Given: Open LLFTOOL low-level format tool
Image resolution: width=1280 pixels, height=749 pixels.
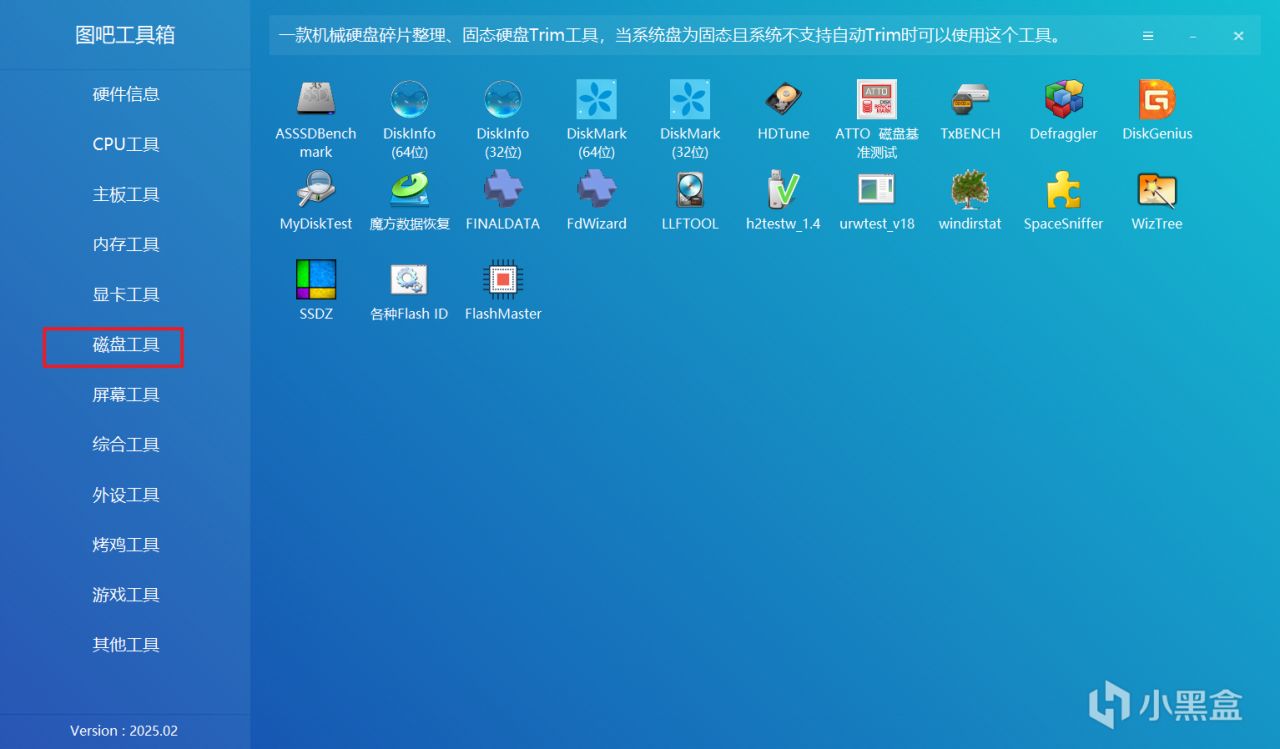Looking at the screenshot, I should pos(690,201).
